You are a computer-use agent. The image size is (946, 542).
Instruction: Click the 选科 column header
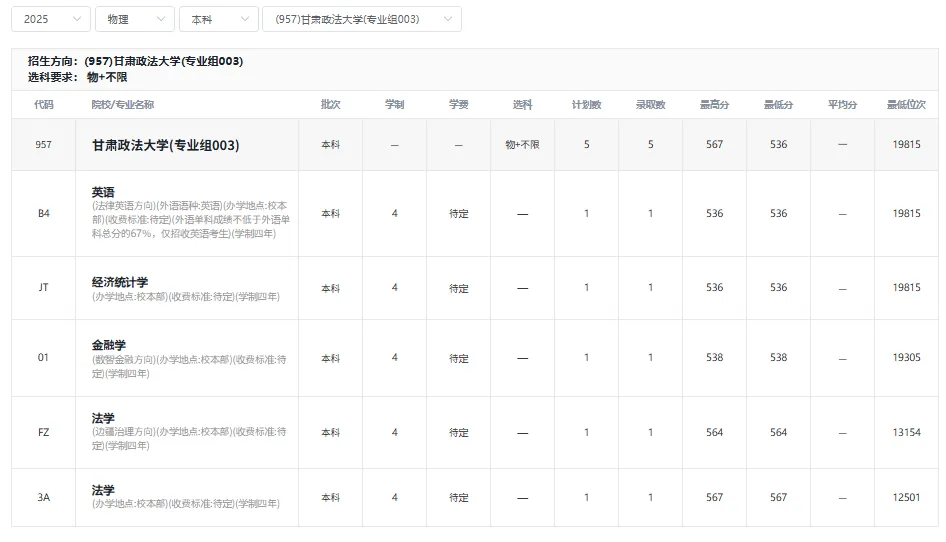(522, 104)
